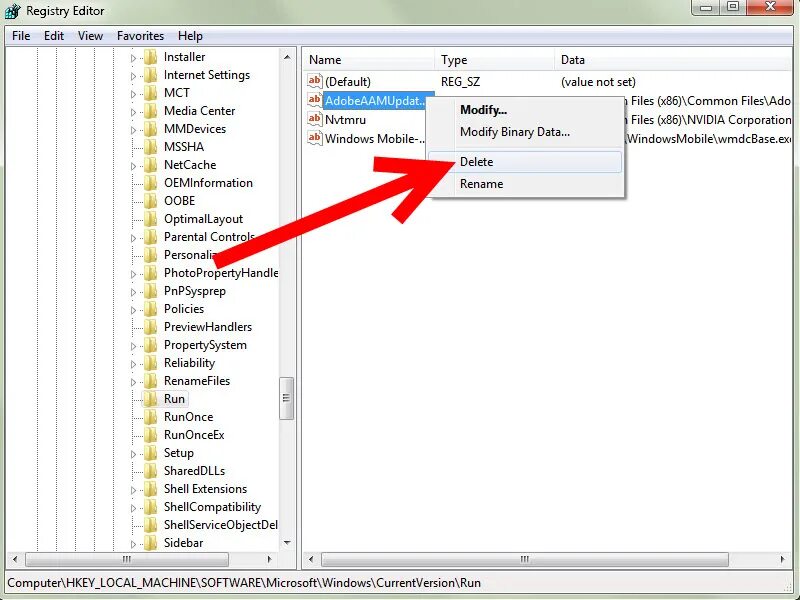Image resolution: width=800 pixels, height=600 pixels.
Task: Click the '(value not set)' data cell
Action: click(598, 82)
